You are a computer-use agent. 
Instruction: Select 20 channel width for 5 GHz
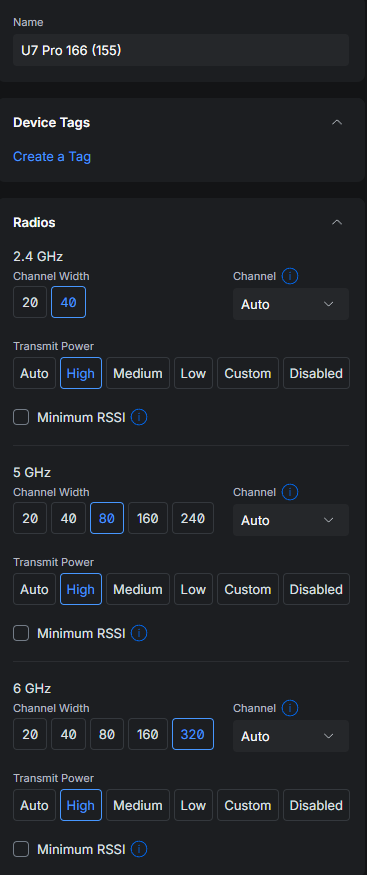pos(30,518)
